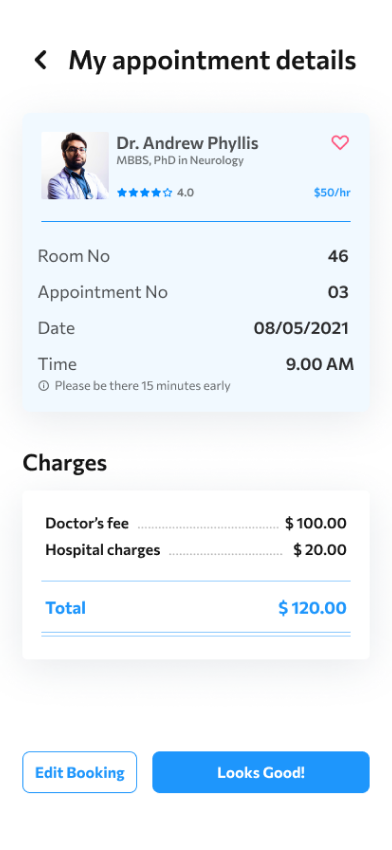This screenshot has width=392, height=850.
Task: Click the Hospital charges amount $20.00
Action: 320,550
